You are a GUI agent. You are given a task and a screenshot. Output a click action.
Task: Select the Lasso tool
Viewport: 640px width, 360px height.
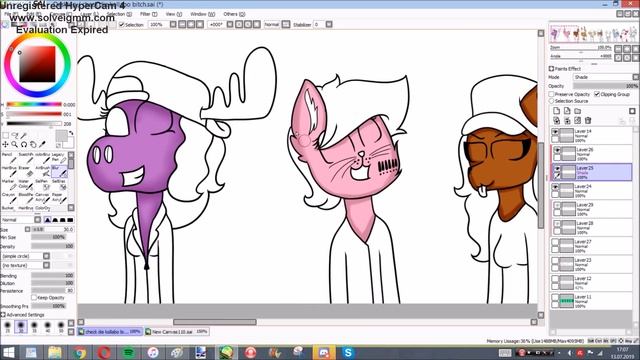point(15,135)
